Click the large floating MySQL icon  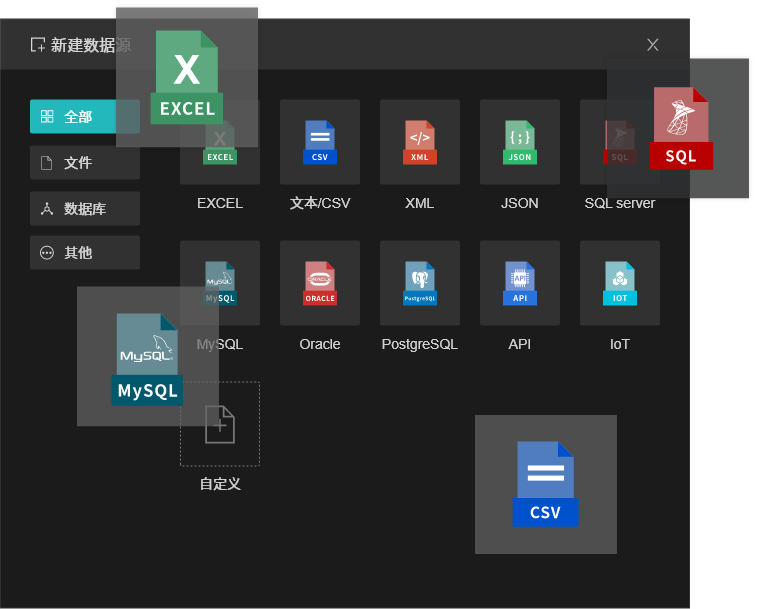(147, 359)
